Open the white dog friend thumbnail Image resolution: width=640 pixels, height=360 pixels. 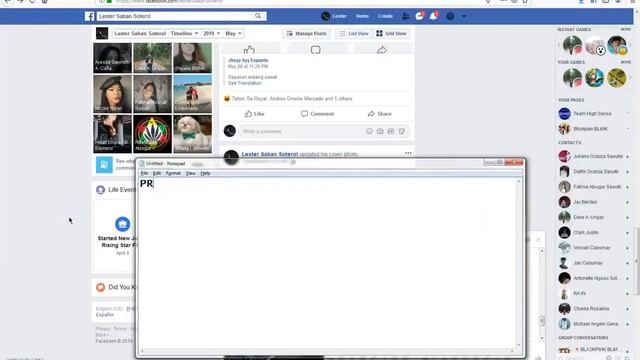193,134
